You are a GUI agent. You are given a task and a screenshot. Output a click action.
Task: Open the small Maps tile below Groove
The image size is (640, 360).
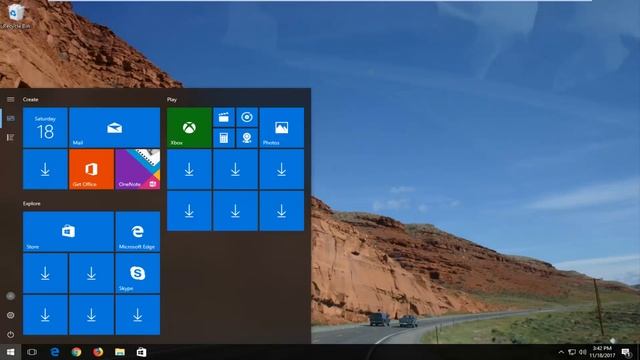pyautogui.click(x=247, y=138)
